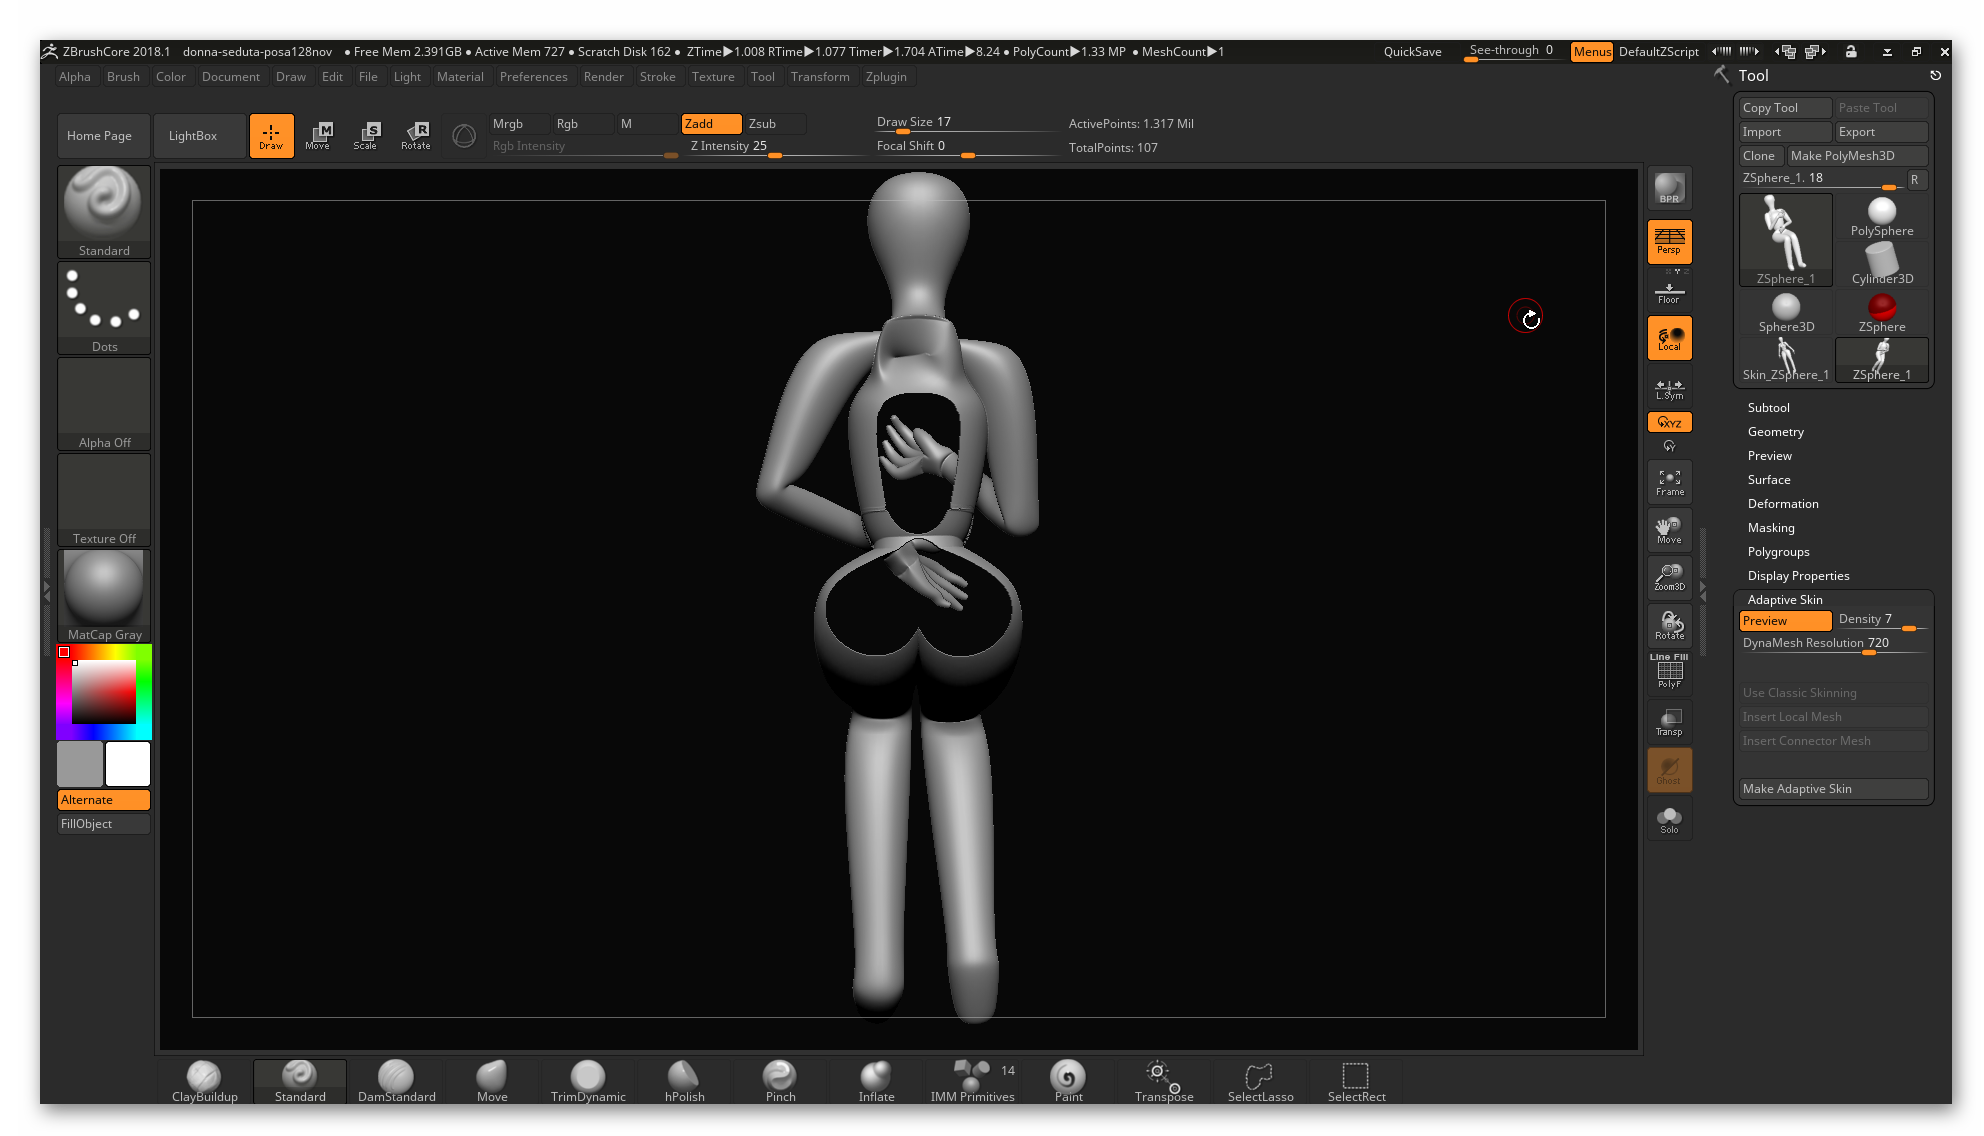Enable Ghost transparency mode
This screenshot has width=1984, height=1136.
click(x=1668, y=769)
